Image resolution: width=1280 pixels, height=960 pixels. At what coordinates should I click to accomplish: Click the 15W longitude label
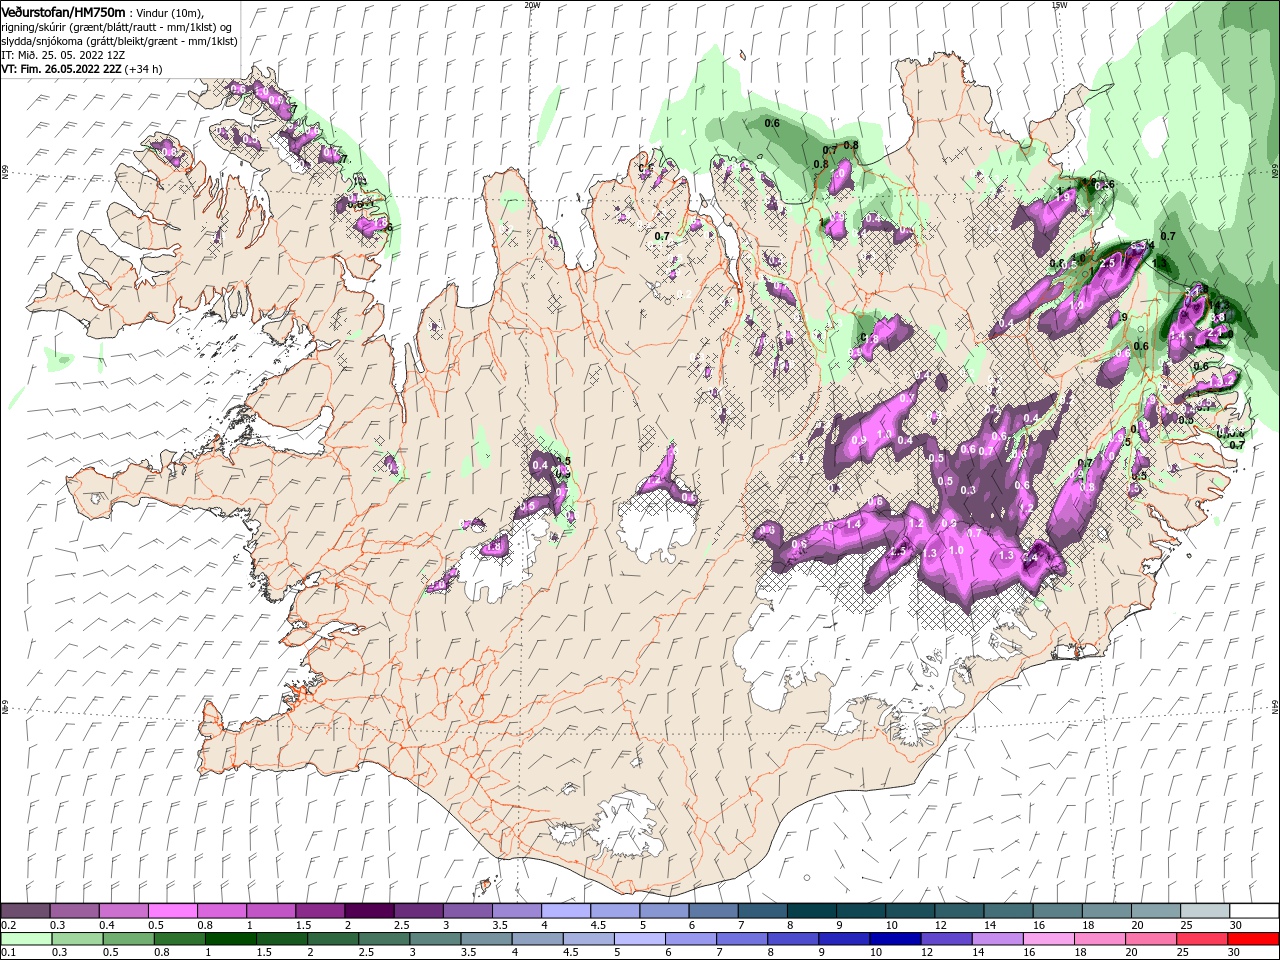click(1058, 4)
